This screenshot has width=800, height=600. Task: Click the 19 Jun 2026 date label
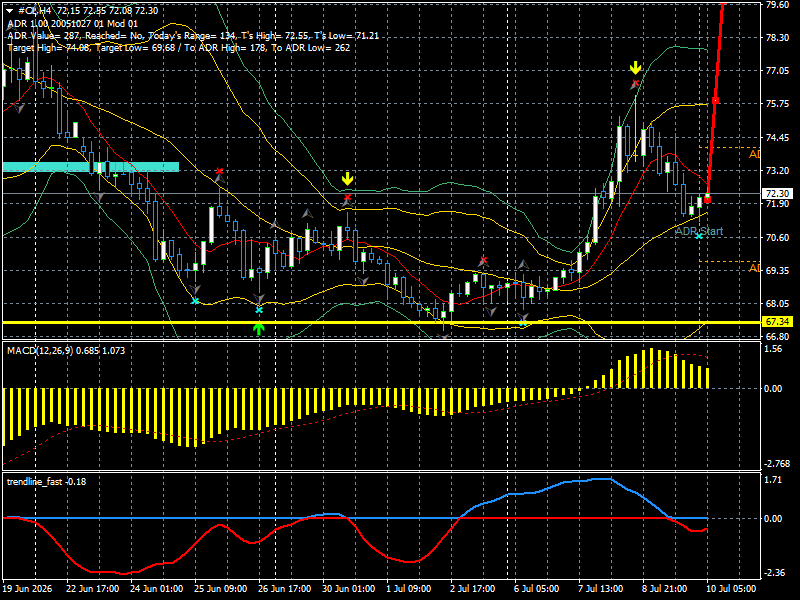[27, 588]
